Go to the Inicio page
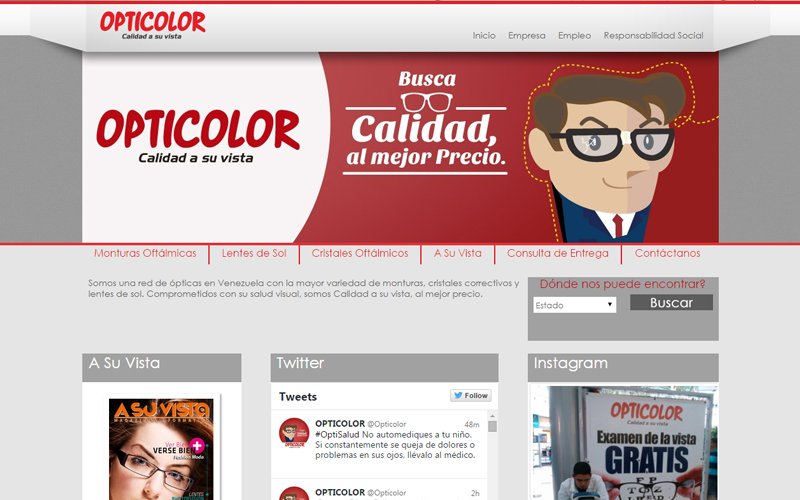This screenshot has width=800, height=500. point(484,36)
